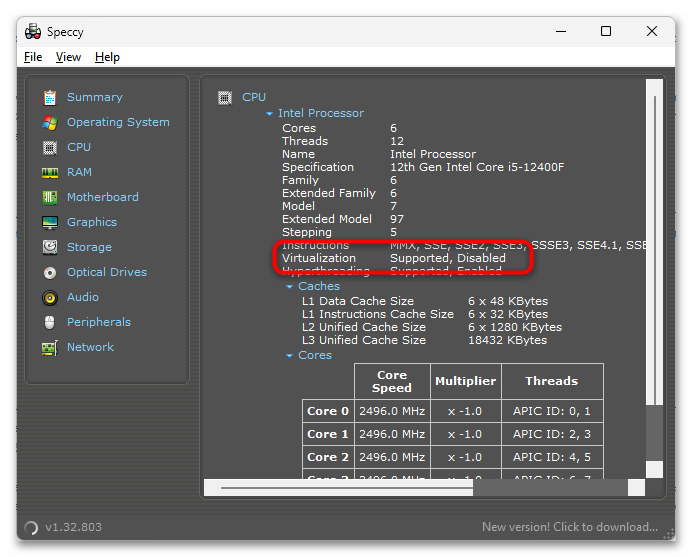Click the horizontal scrollbar right button

click(x=636, y=488)
